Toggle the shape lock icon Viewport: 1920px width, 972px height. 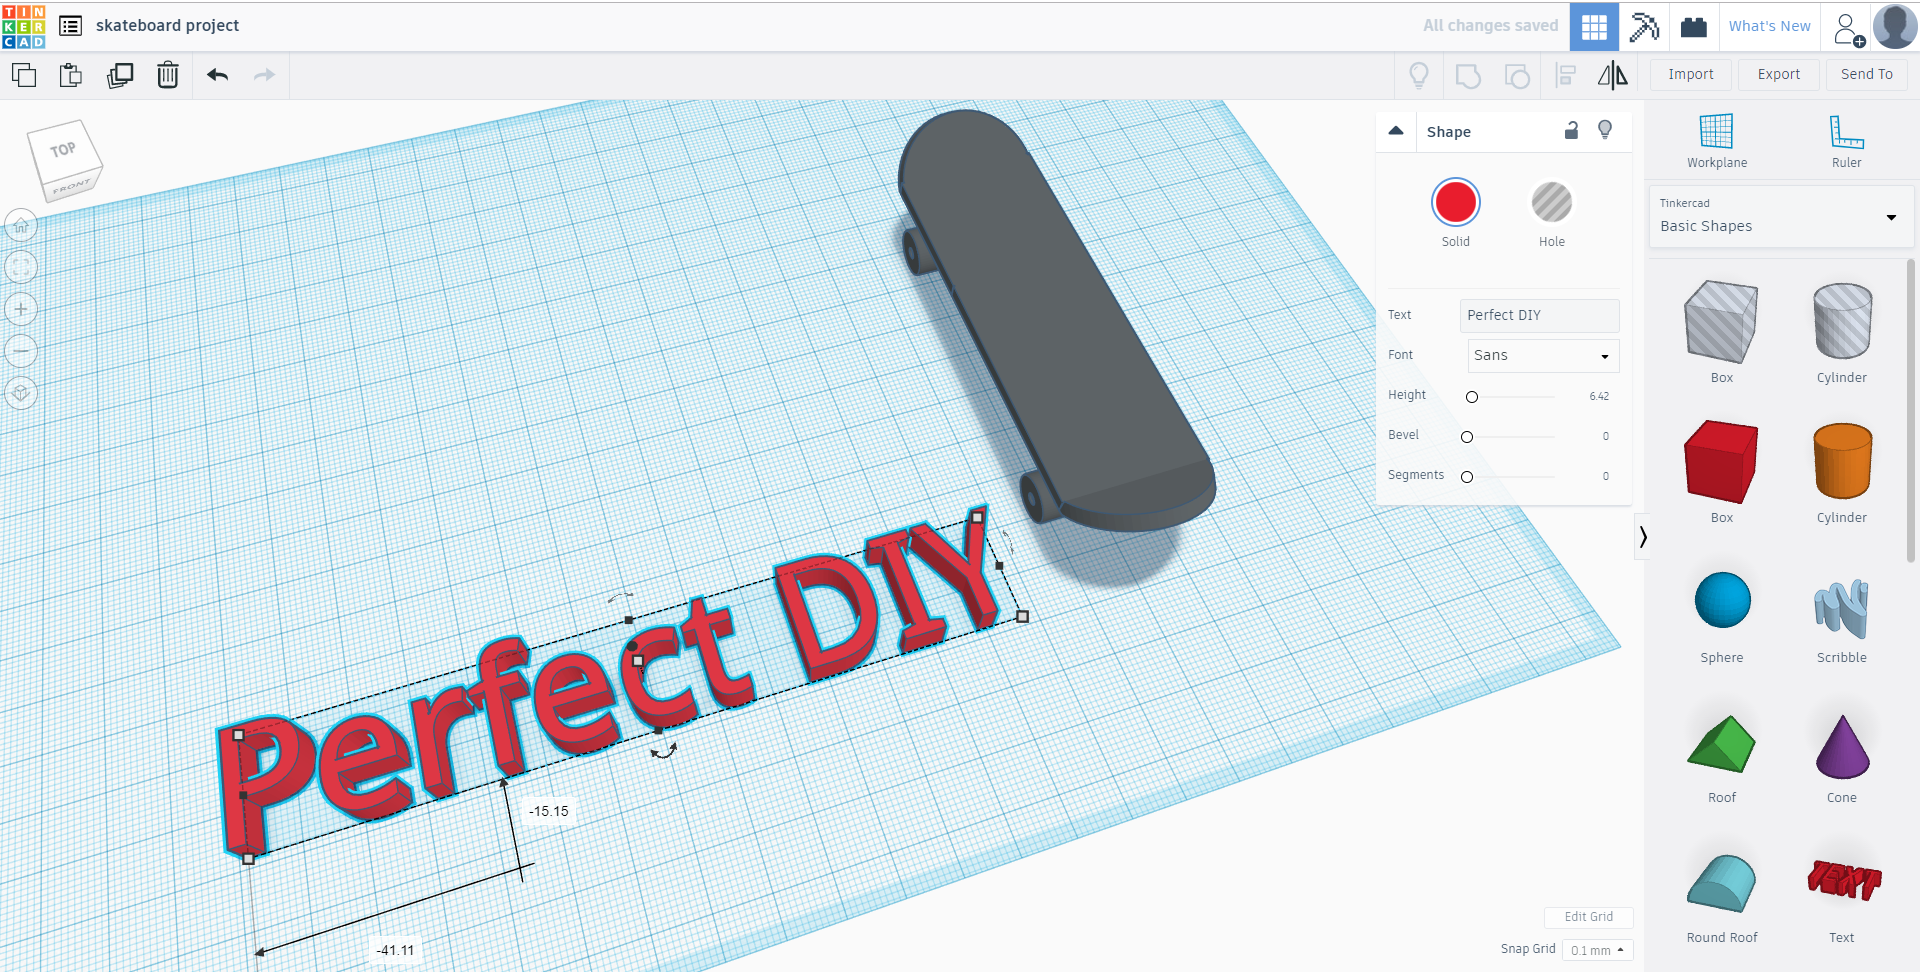click(x=1571, y=130)
